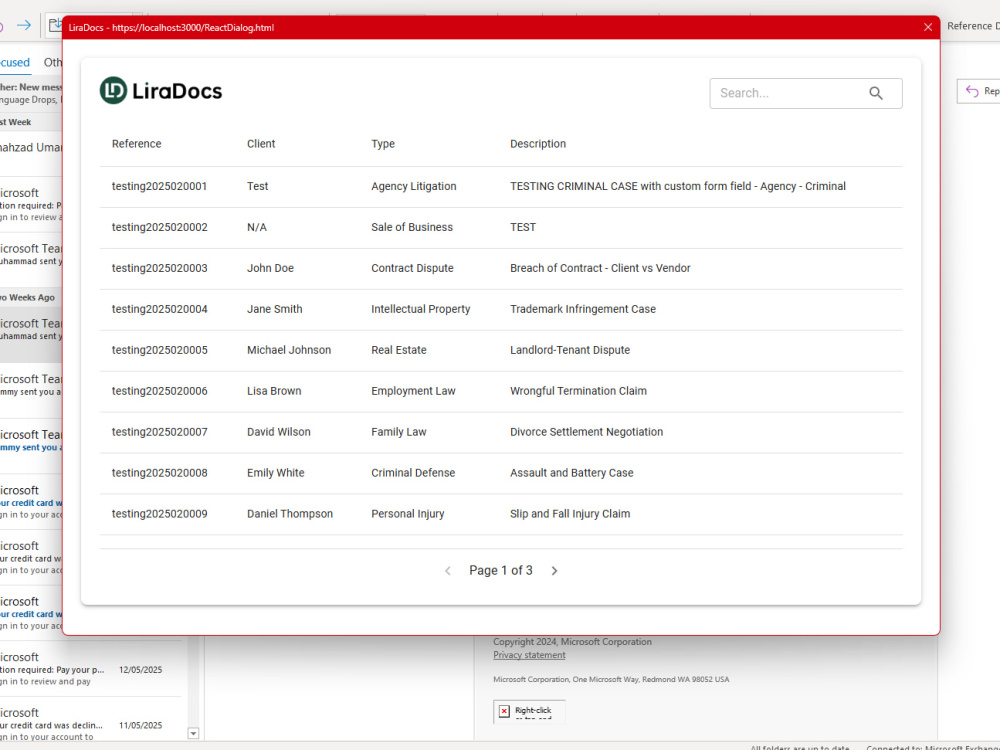Image resolution: width=1000 pixels, height=750 pixels.
Task: Click Breach of Contract description
Action: [600, 268]
